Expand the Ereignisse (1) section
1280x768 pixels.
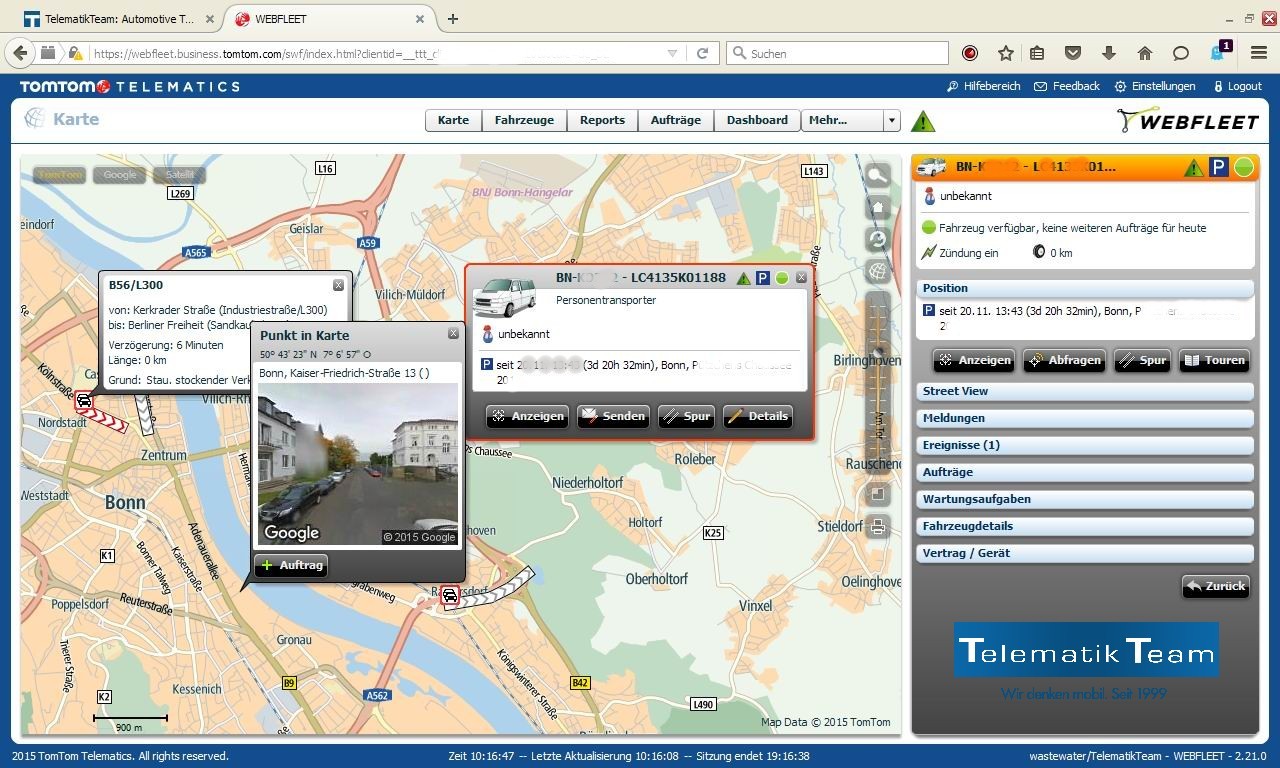pos(1085,445)
